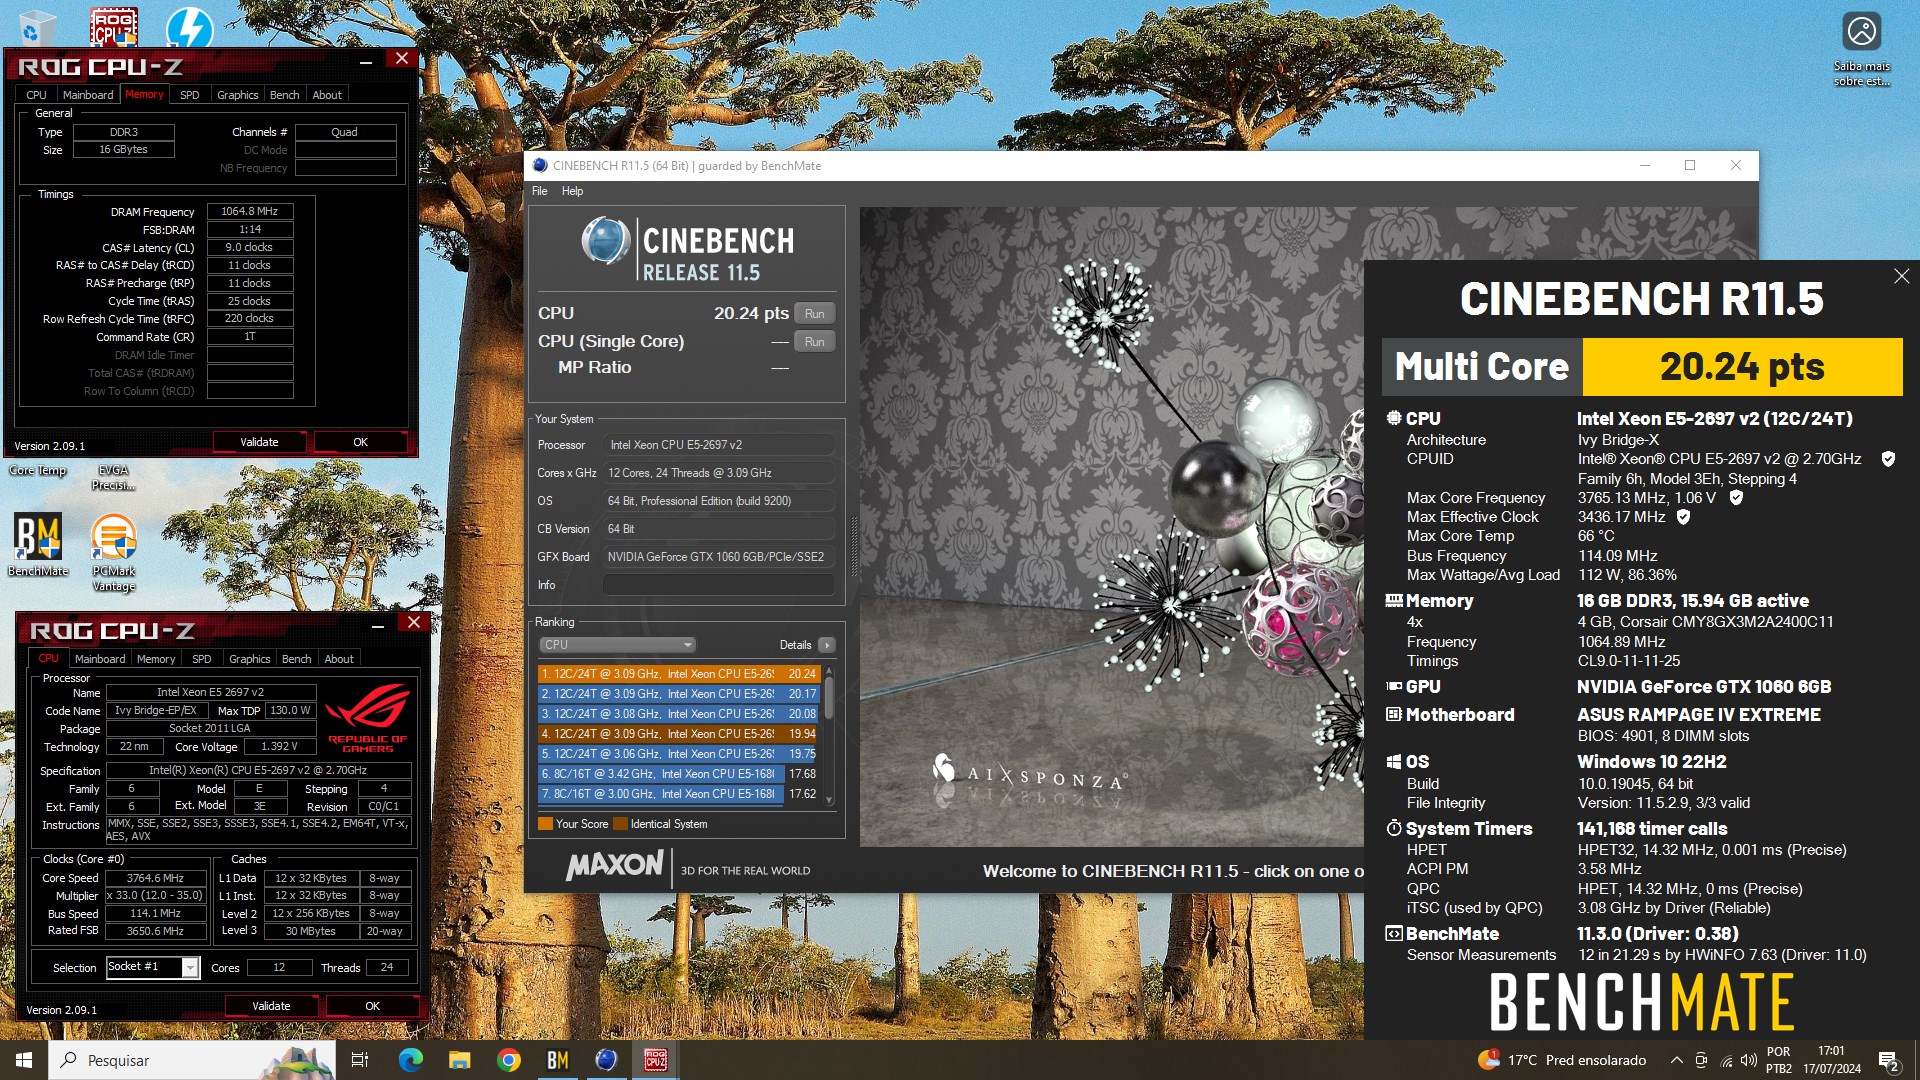This screenshot has height=1080, width=1920.
Task: Open About tab in upper CPU-Z window
Action: 327,95
